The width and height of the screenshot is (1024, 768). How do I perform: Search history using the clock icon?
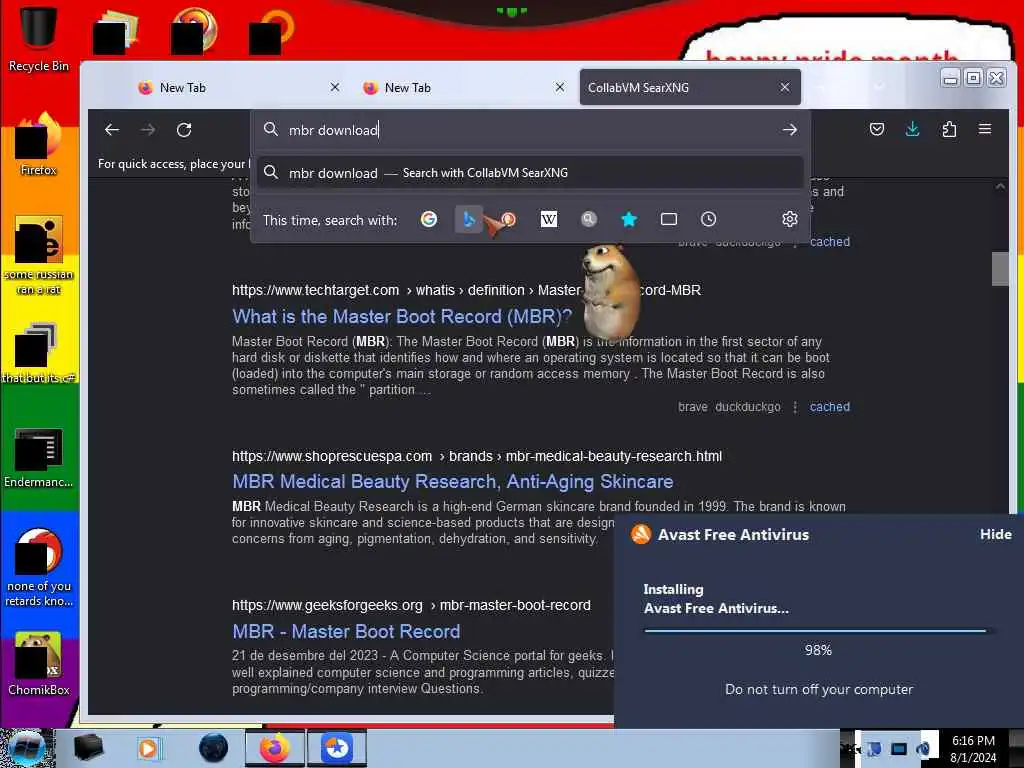(709, 219)
